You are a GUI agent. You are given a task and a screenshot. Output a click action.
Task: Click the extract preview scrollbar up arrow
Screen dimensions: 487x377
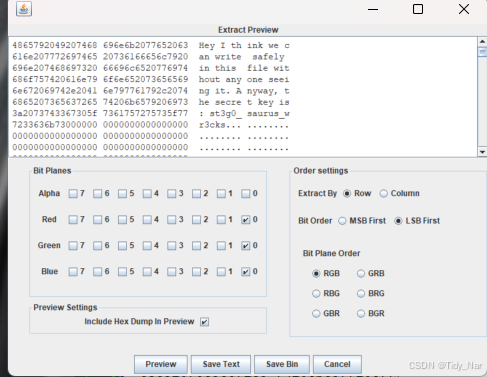pos(482,41)
